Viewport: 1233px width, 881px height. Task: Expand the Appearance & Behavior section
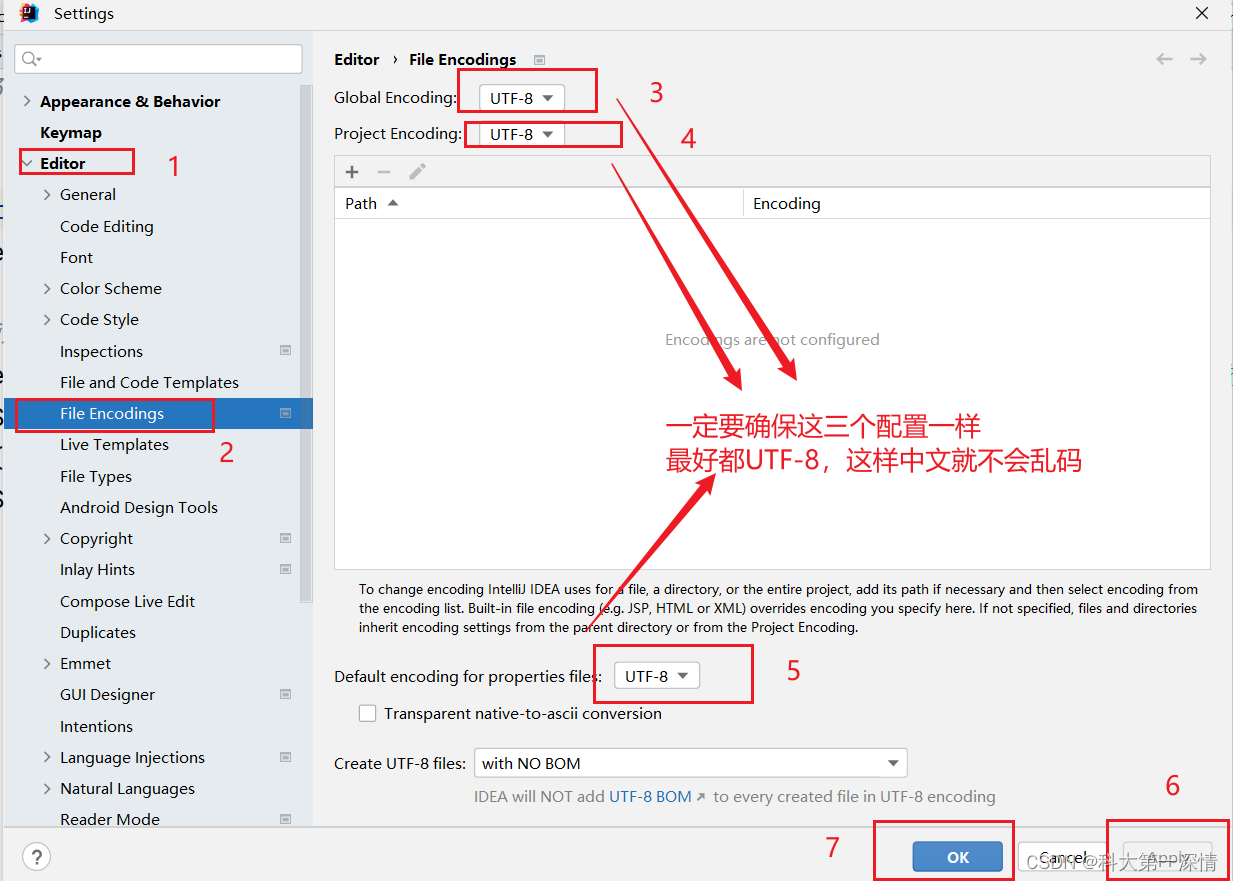click(27, 101)
